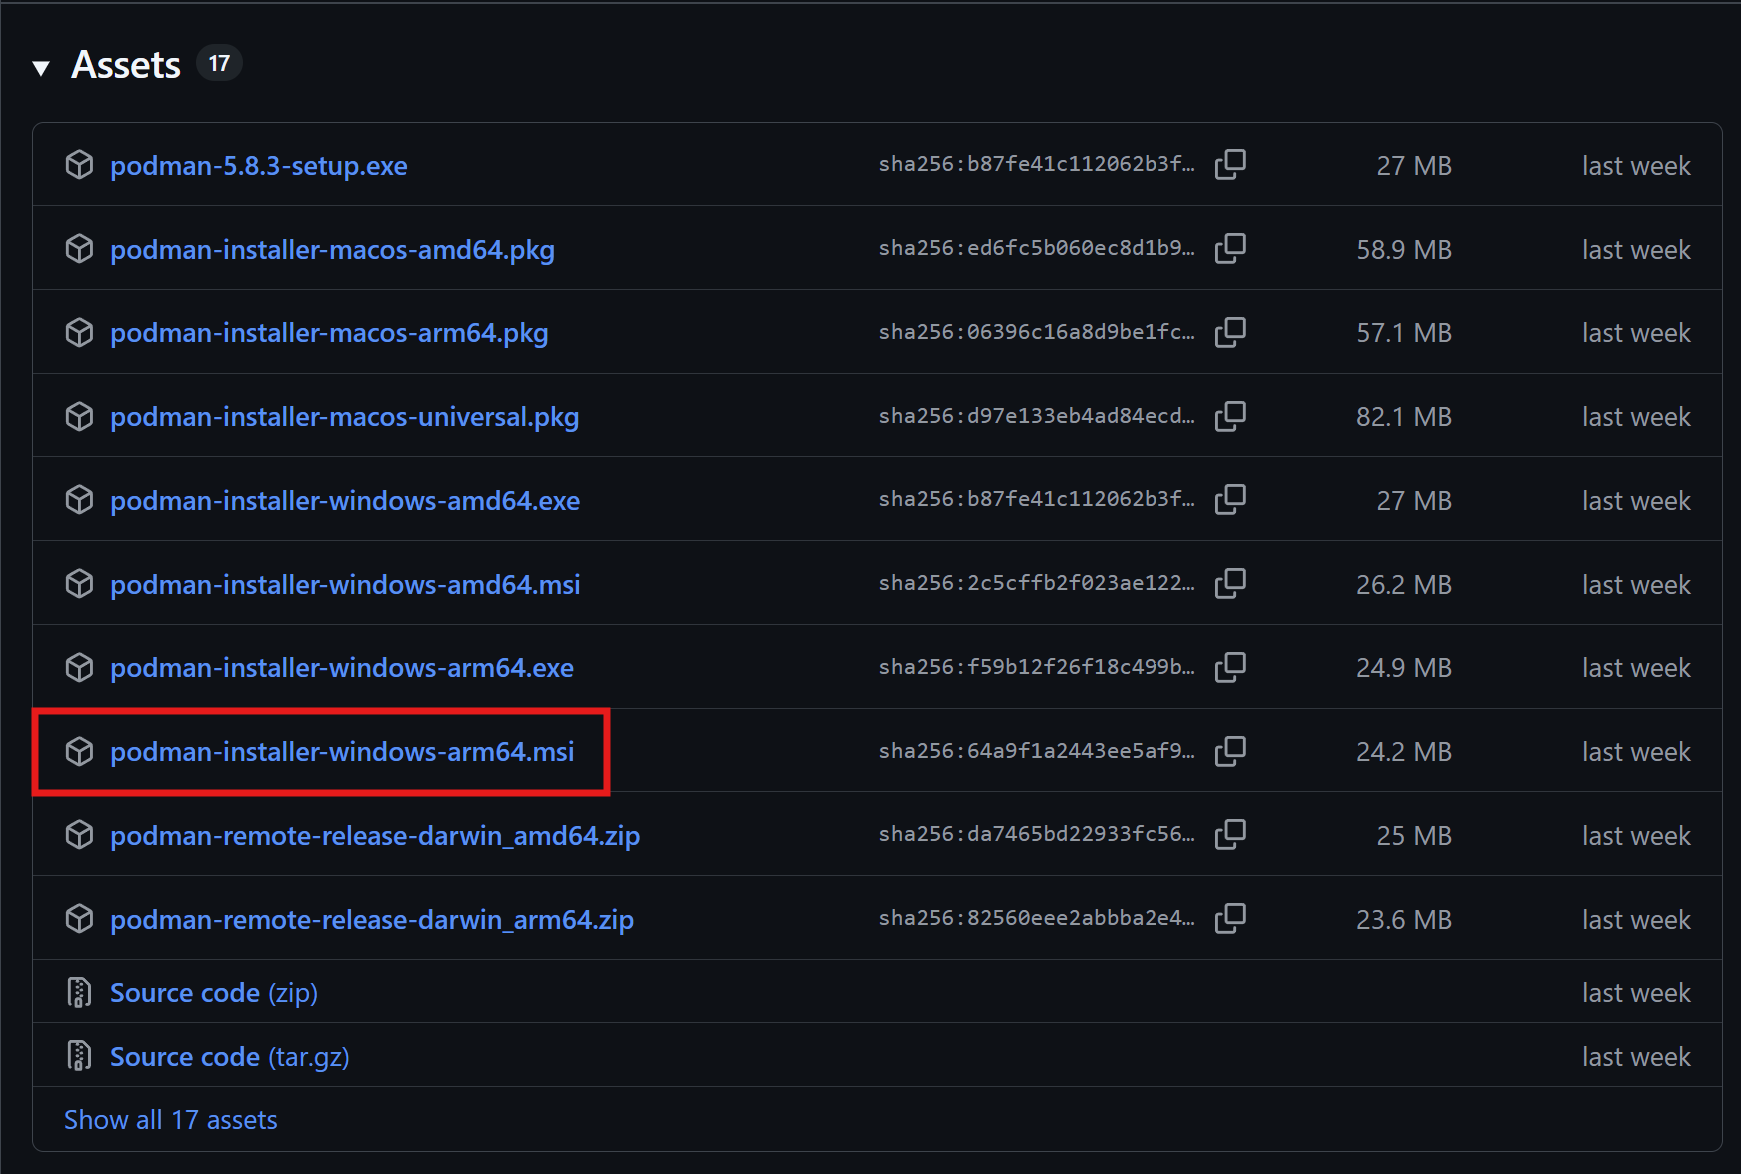Screen dimensions: 1741x1174
Task: Select hash text sha256:ed6fc5b060ec8d1b9
Action: pyautogui.click(x=1037, y=248)
